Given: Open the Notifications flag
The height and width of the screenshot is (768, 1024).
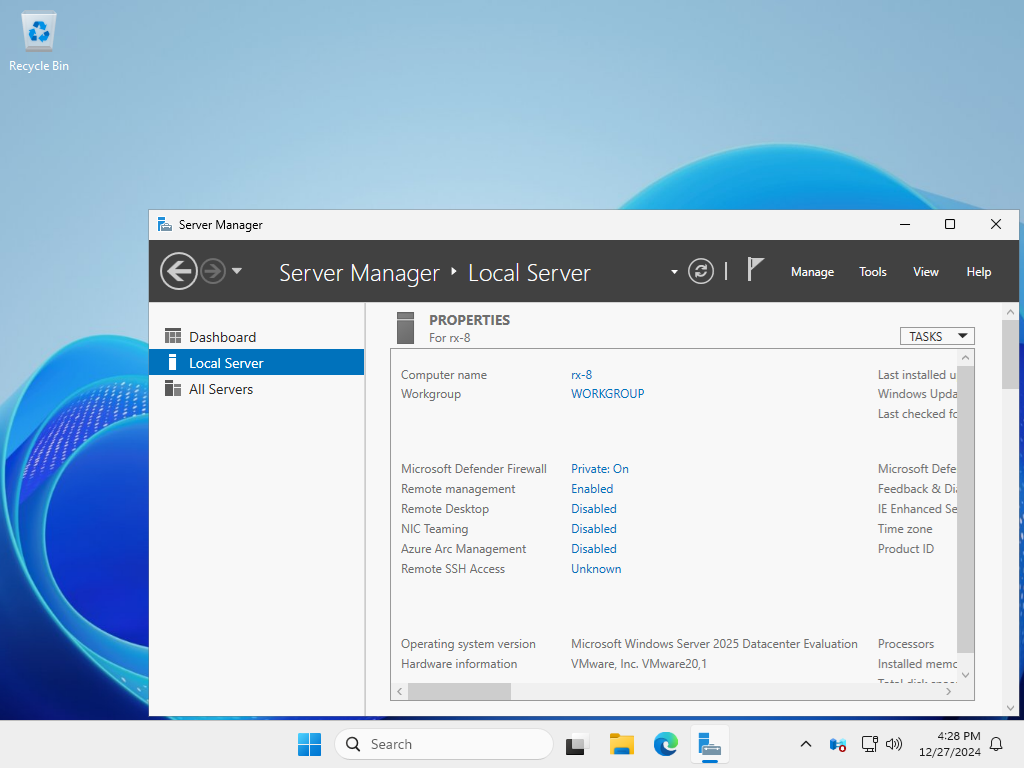Looking at the screenshot, I should pyautogui.click(x=755, y=270).
